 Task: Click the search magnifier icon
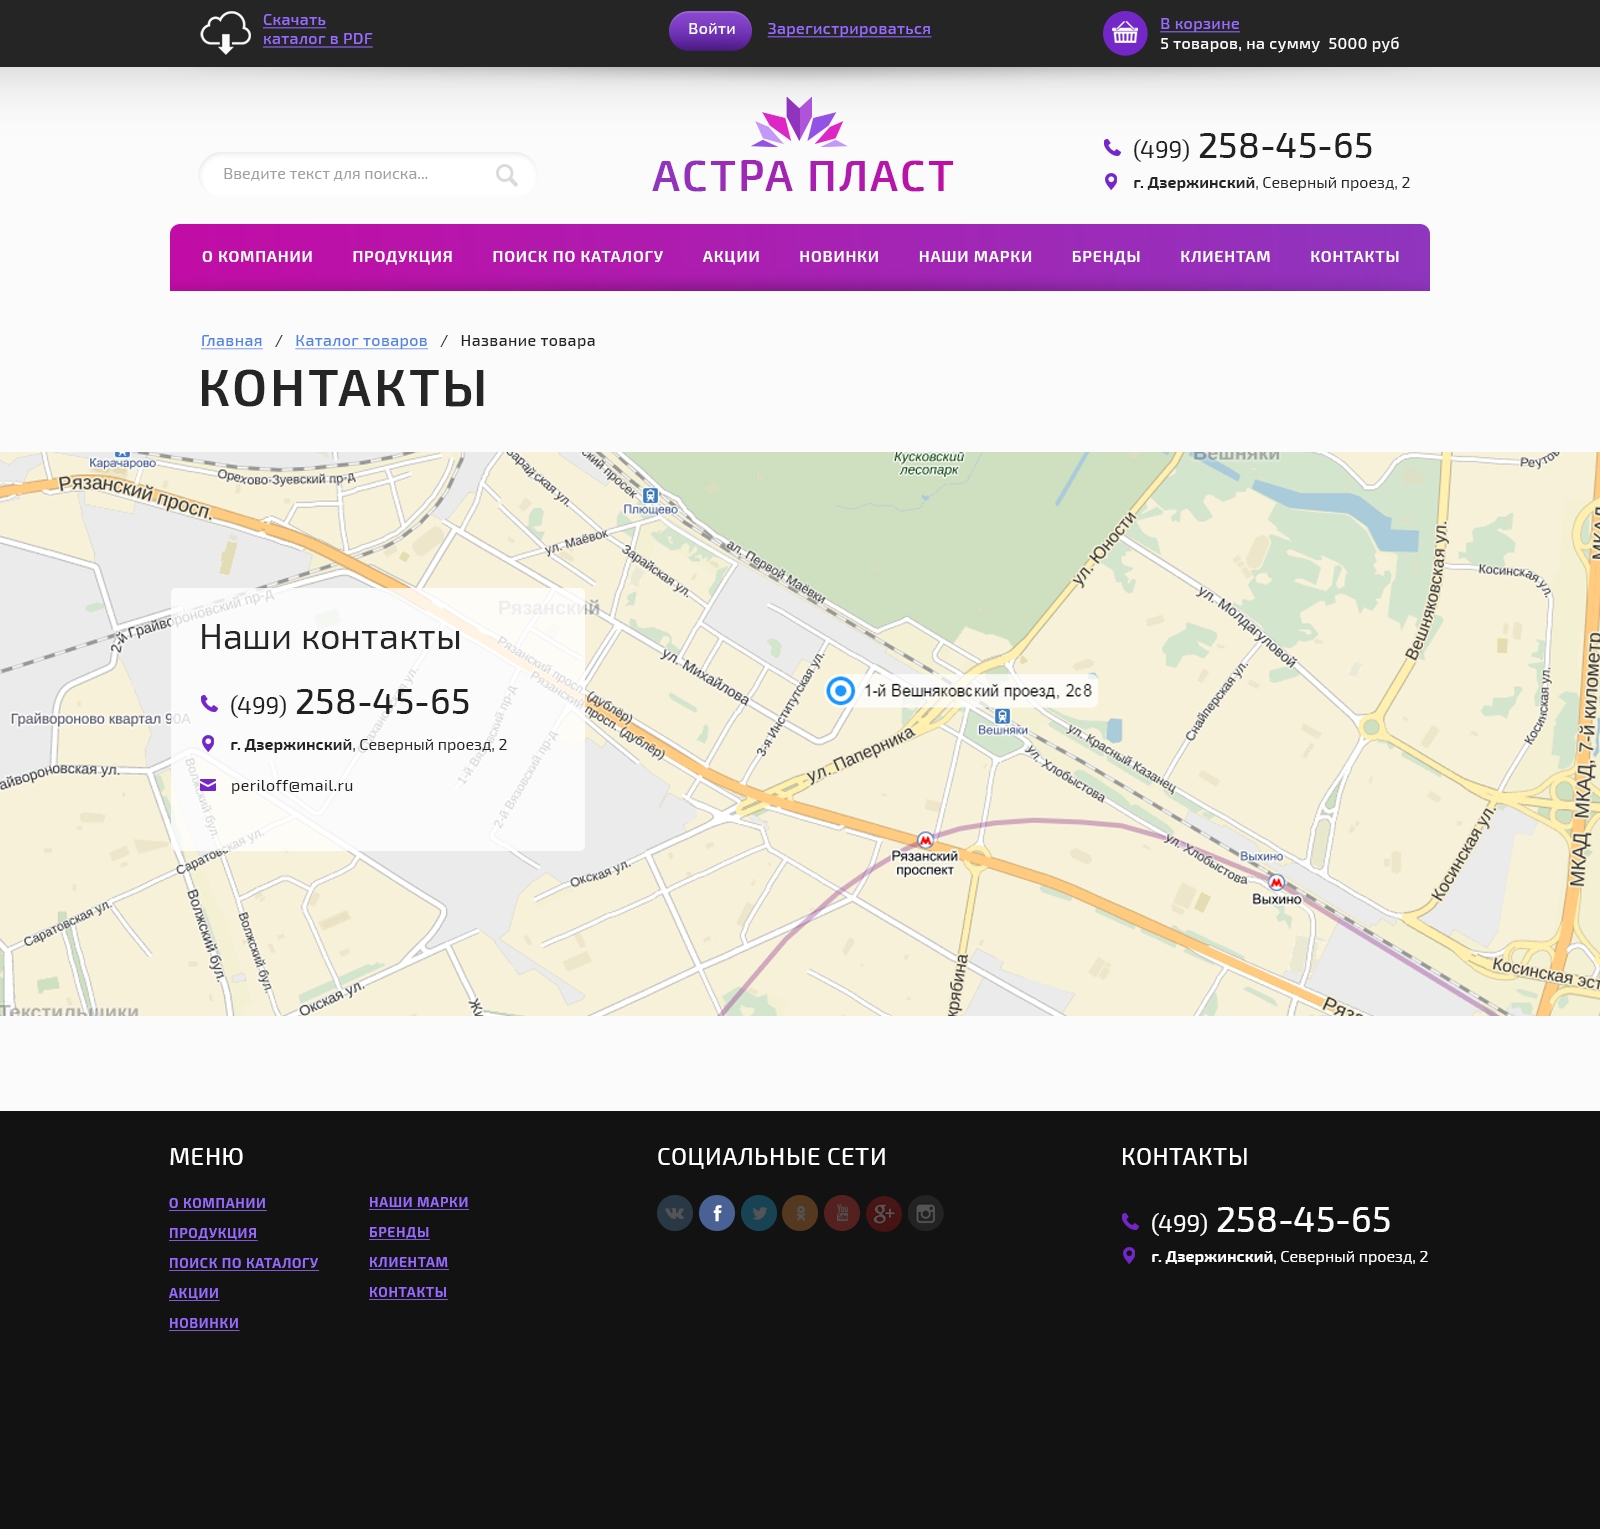point(507,175)
